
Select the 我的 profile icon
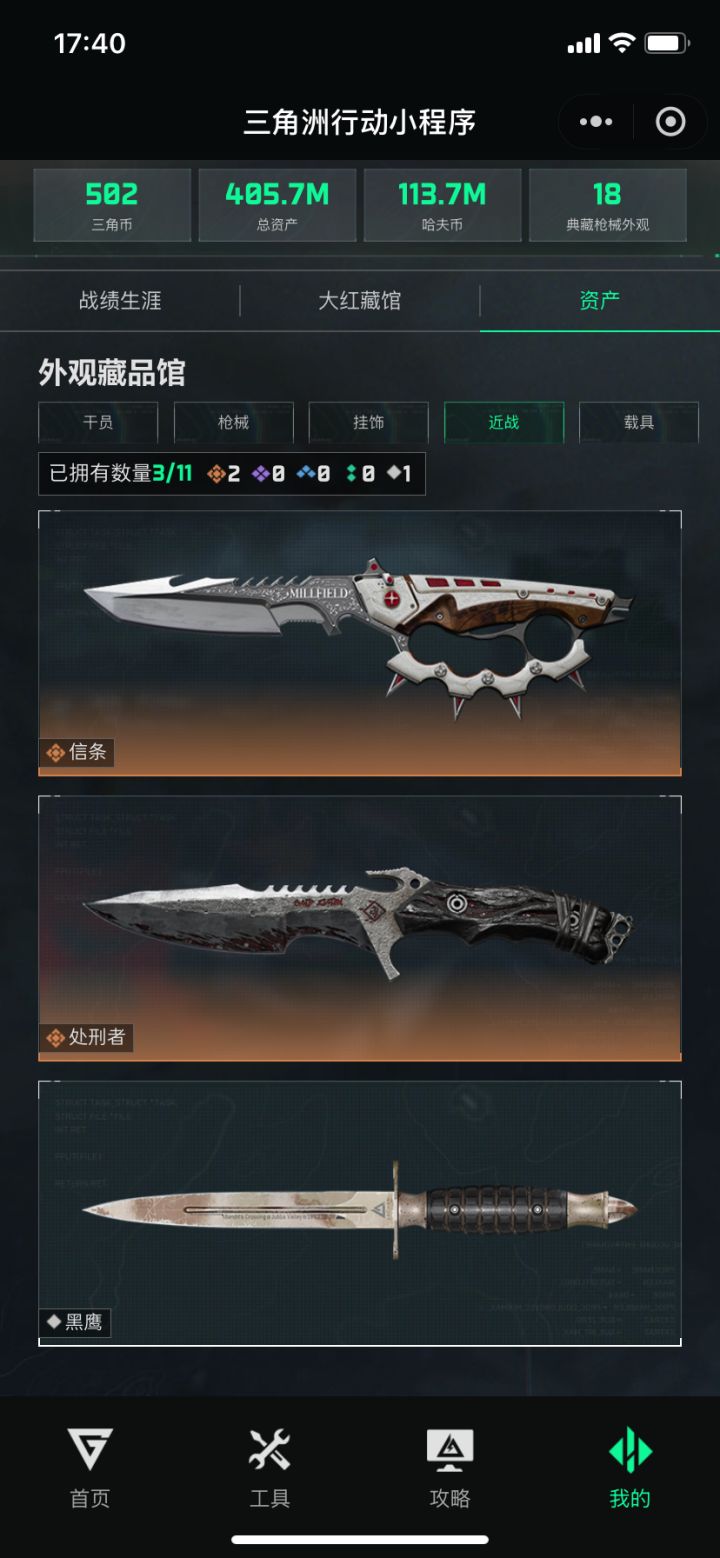pos(630,1450)
